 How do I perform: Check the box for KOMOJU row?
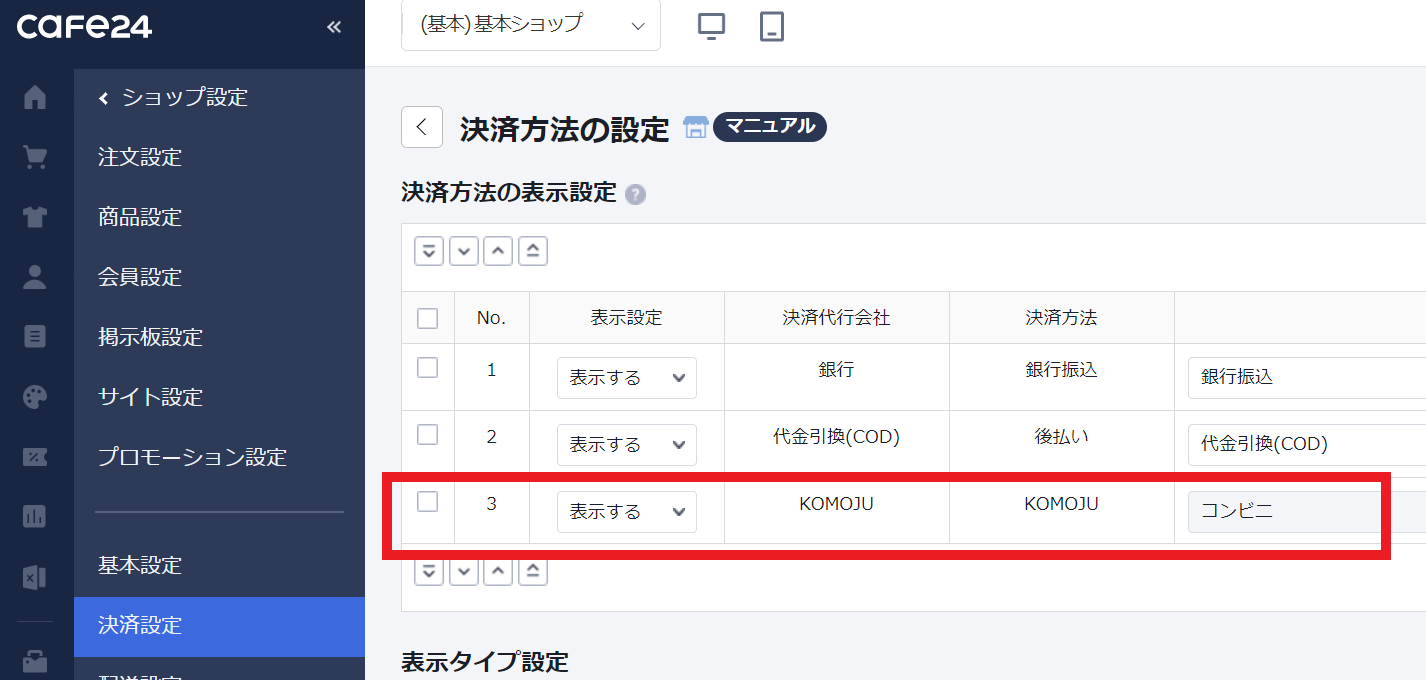coord(427,502)
